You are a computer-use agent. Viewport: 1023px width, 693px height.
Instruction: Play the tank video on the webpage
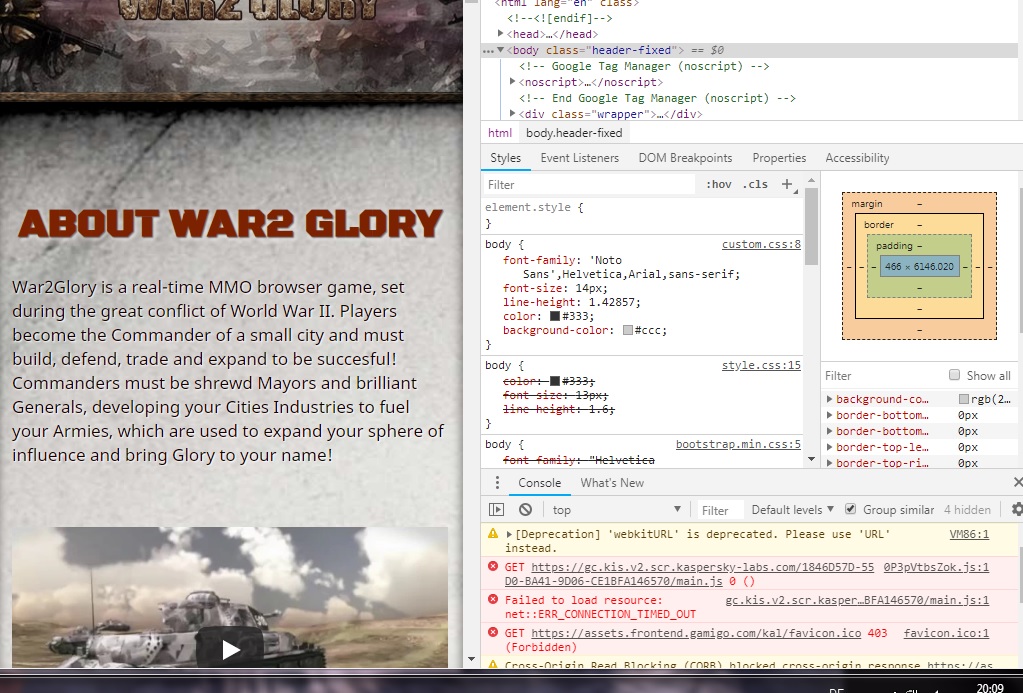click(x=230, y=649)
